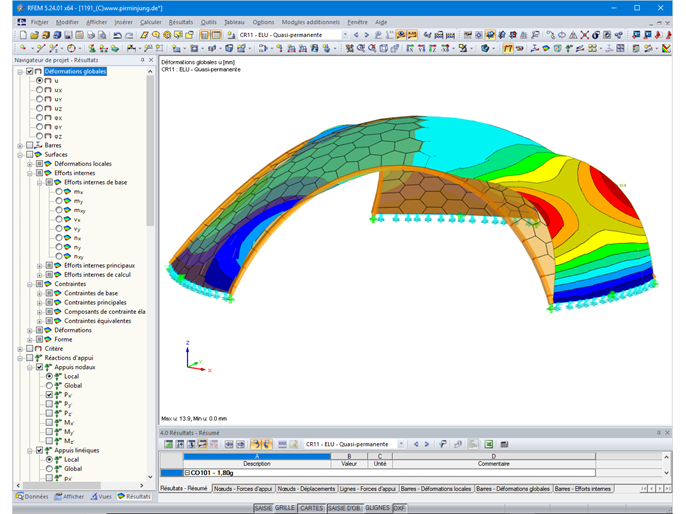Toggle the Px' support reaction checkbox

[49, 395]
